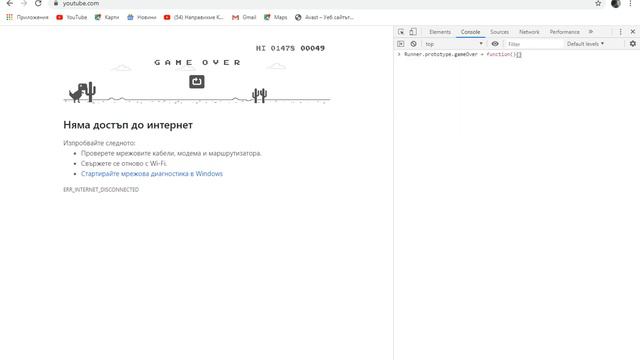
Task: Open the Карти bookmark
Action: (x=107, y=17)
